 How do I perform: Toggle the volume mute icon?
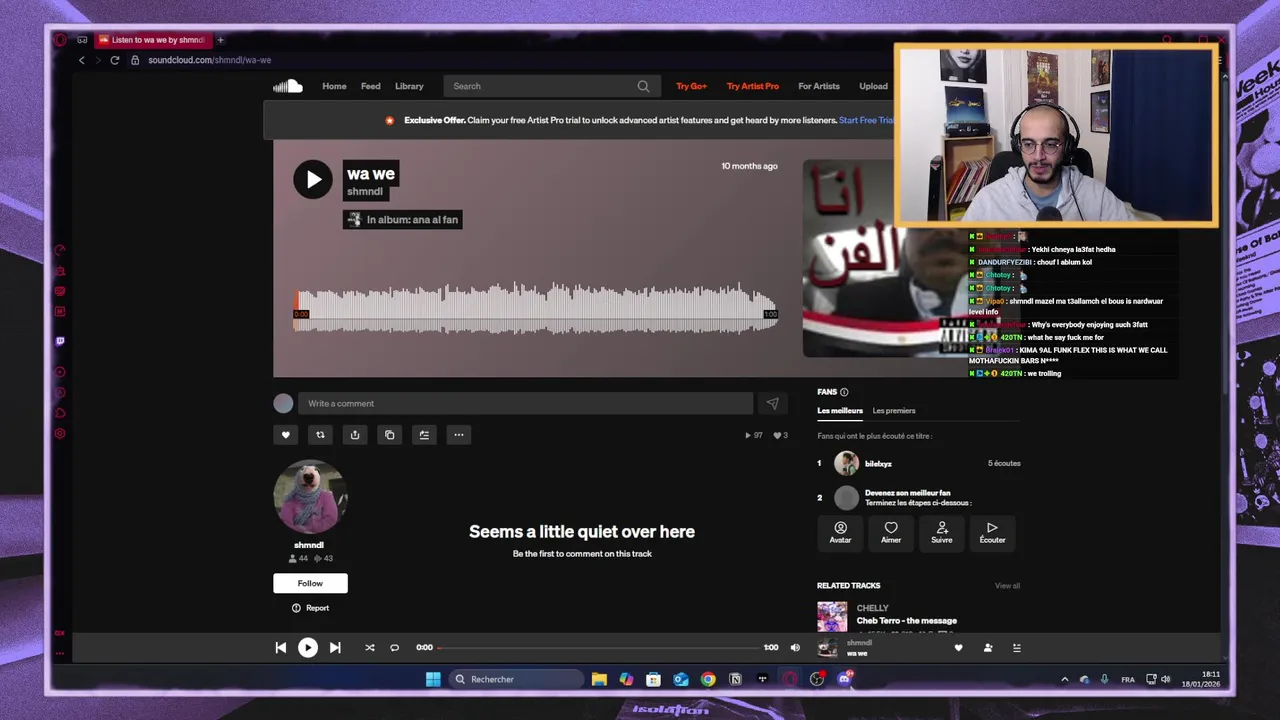795,648
